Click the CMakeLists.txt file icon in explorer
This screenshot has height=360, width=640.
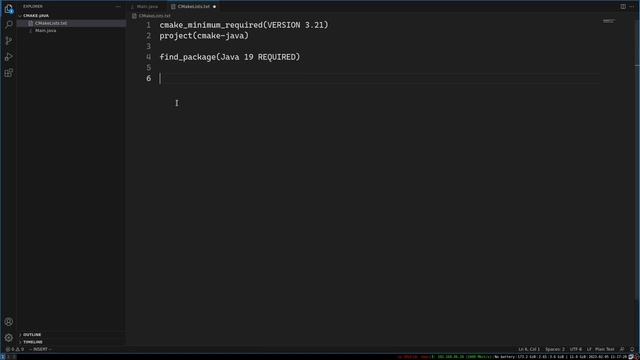(31, 23)
